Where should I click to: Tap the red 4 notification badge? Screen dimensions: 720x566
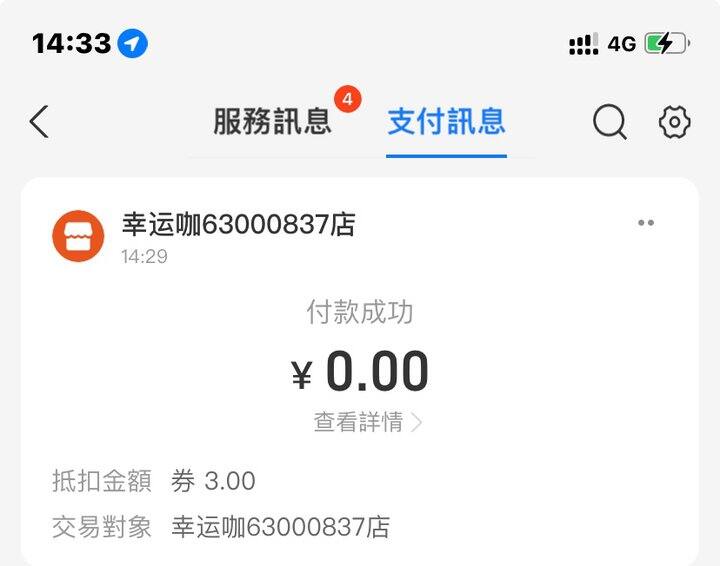(348, 99)
